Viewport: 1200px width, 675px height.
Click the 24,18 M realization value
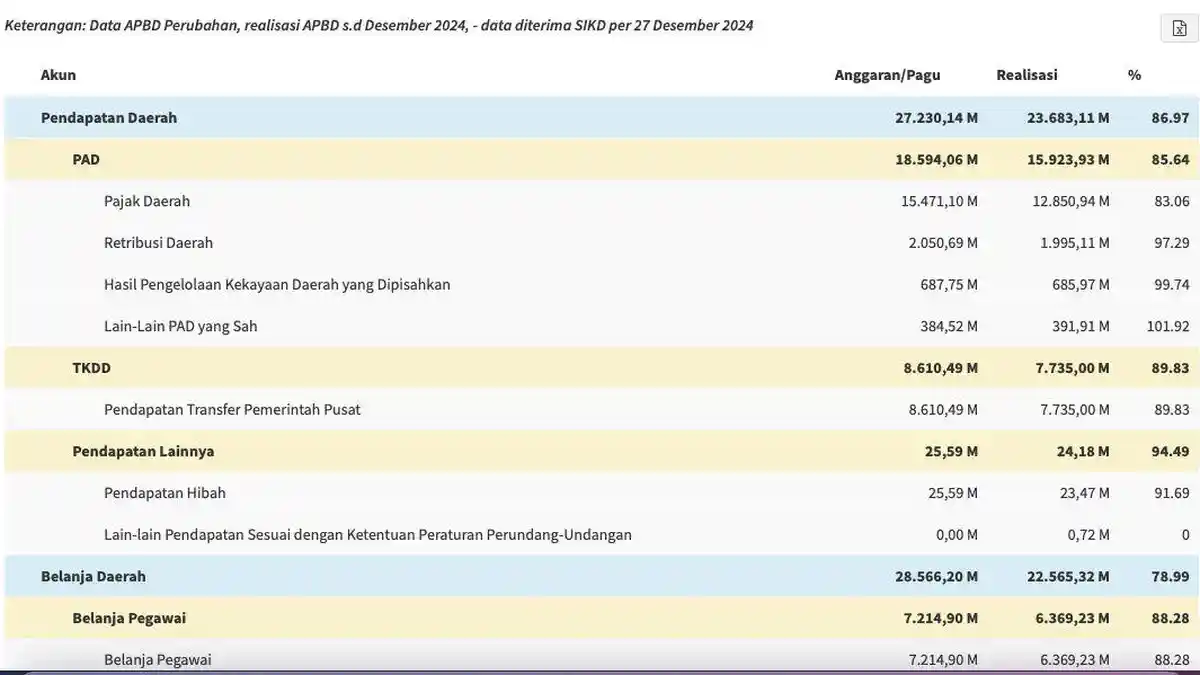click(1083, 451)
